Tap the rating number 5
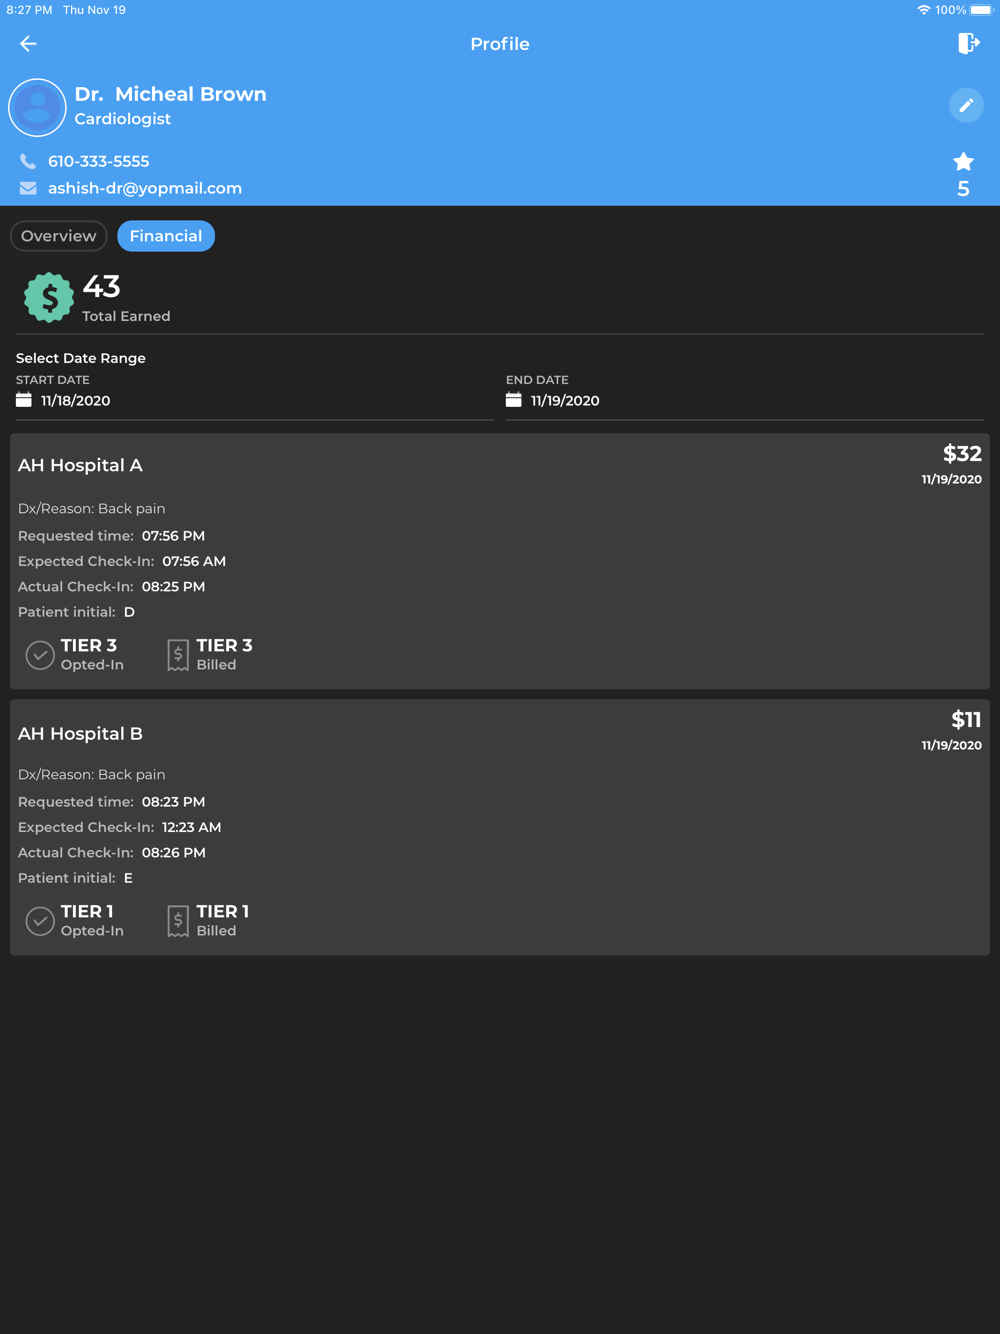This screenshot has width=1000, height=1334. (x=963, y=188)
